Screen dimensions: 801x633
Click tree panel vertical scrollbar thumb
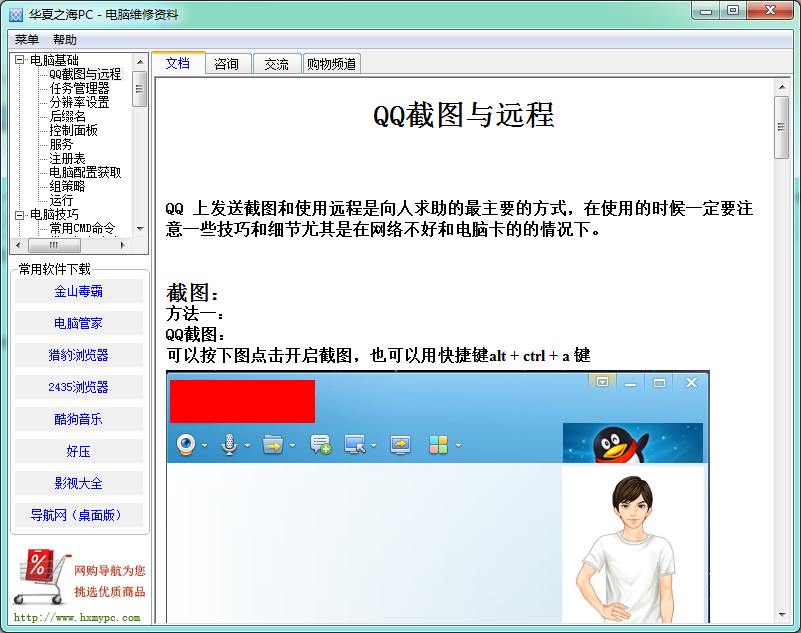click(x=140, y=89)
